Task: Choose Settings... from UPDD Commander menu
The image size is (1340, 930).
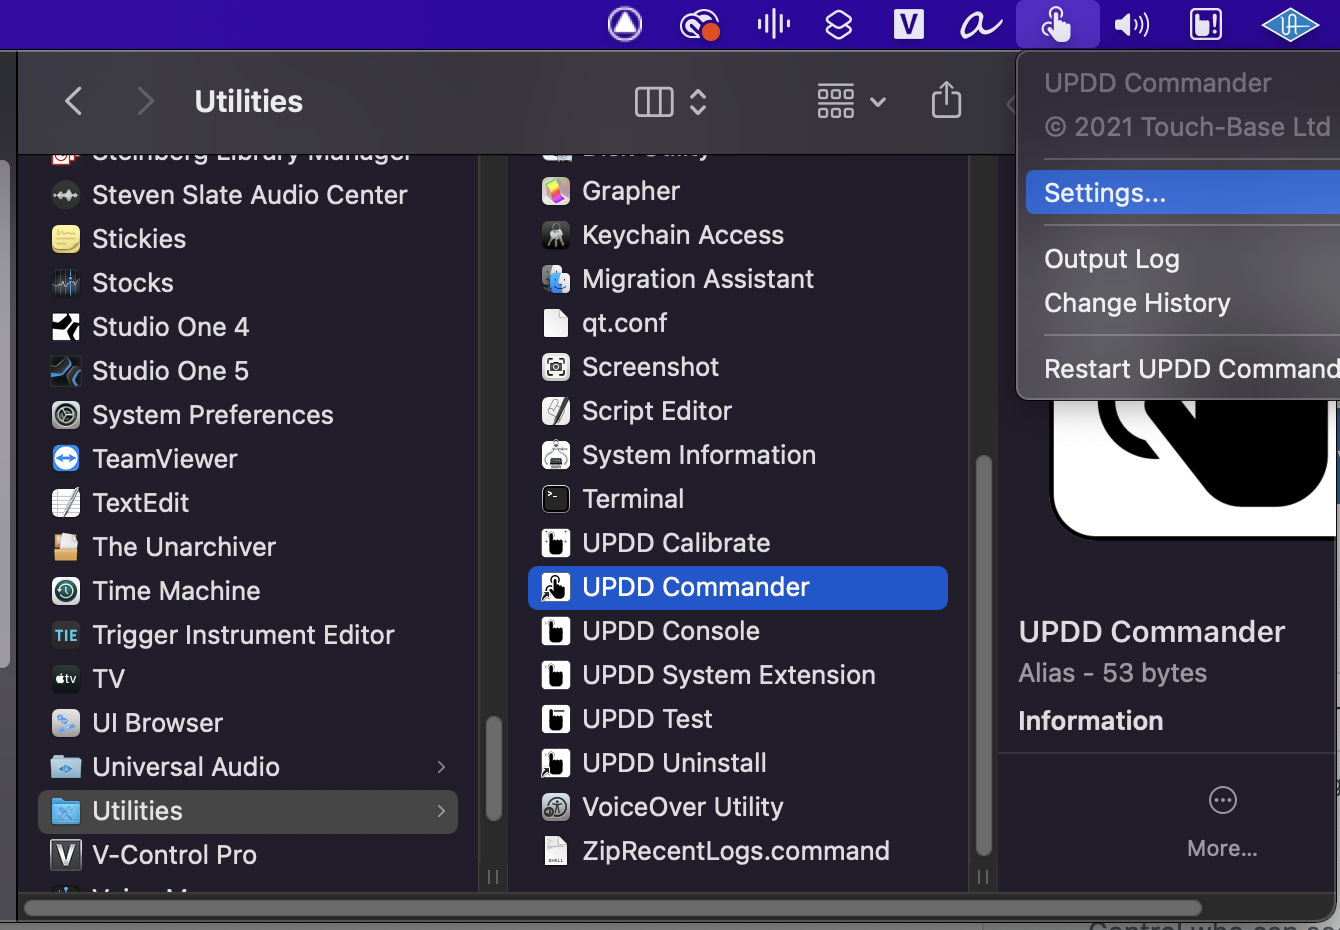Action: point(1183,192)
